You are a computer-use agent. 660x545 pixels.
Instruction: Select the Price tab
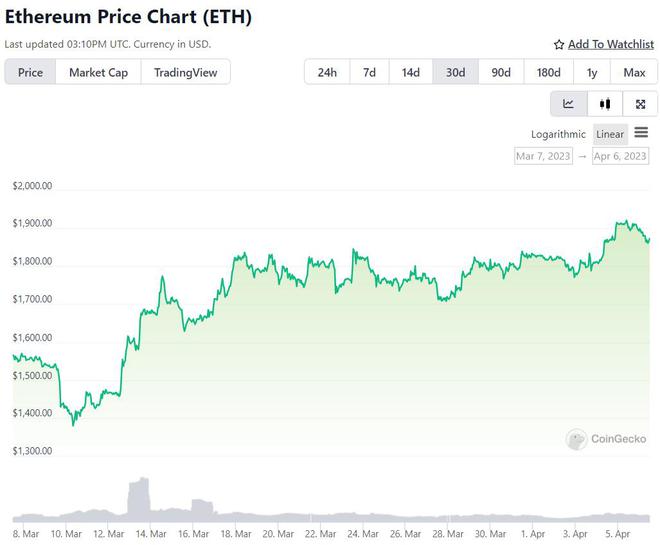tap(30, 72)
